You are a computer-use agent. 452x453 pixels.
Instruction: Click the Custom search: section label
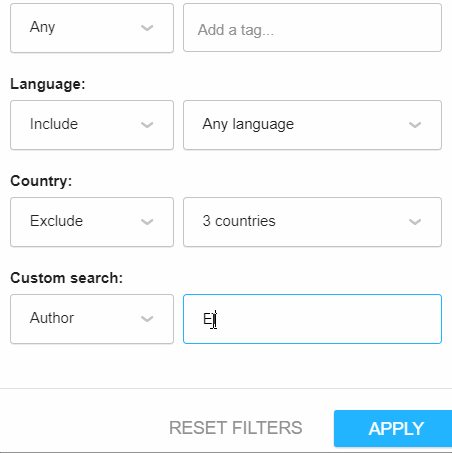pyautogui.click(x=66, y=278)
